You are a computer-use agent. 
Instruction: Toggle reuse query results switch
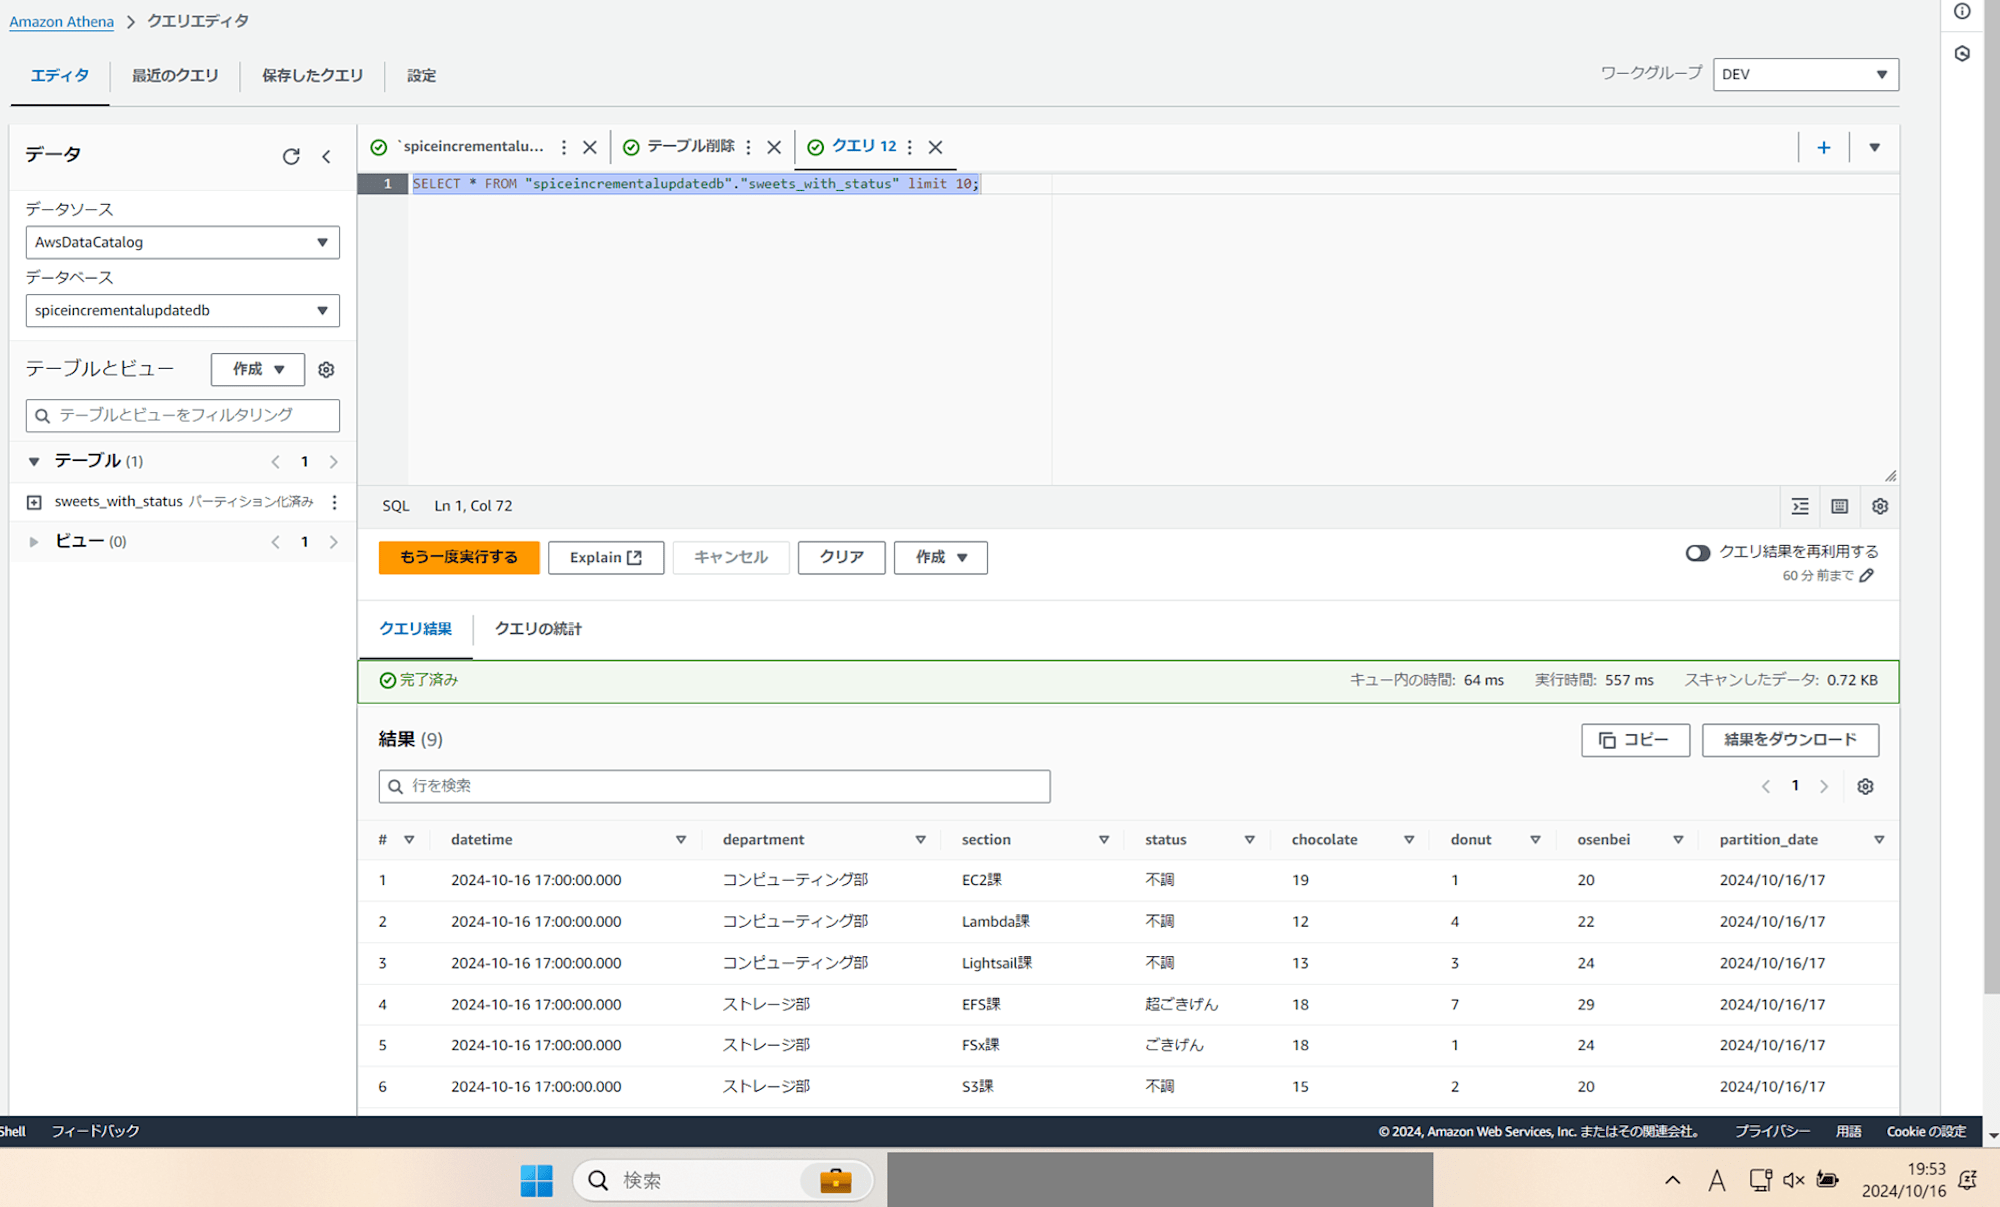tap(1697, 553)
